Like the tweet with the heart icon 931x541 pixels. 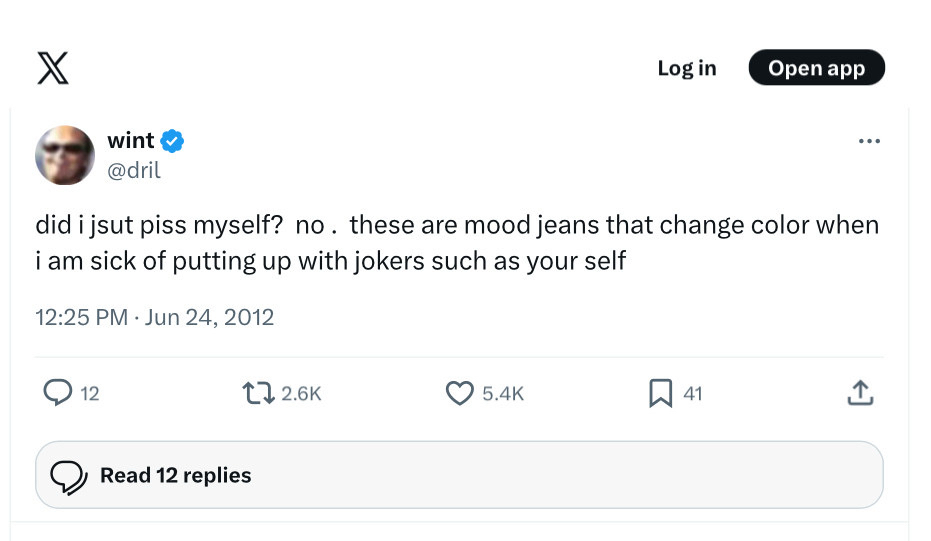(x=459, y=394)
